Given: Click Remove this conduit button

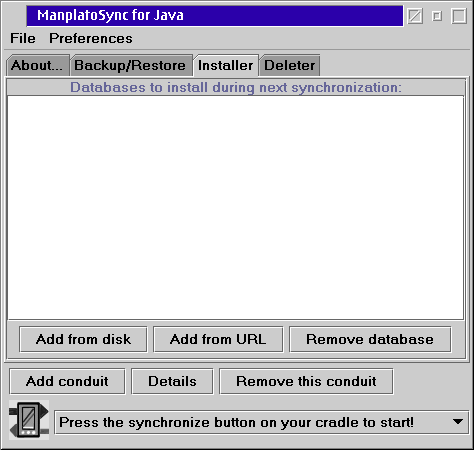Looking at the screenshot, I should tap(306, 381).
